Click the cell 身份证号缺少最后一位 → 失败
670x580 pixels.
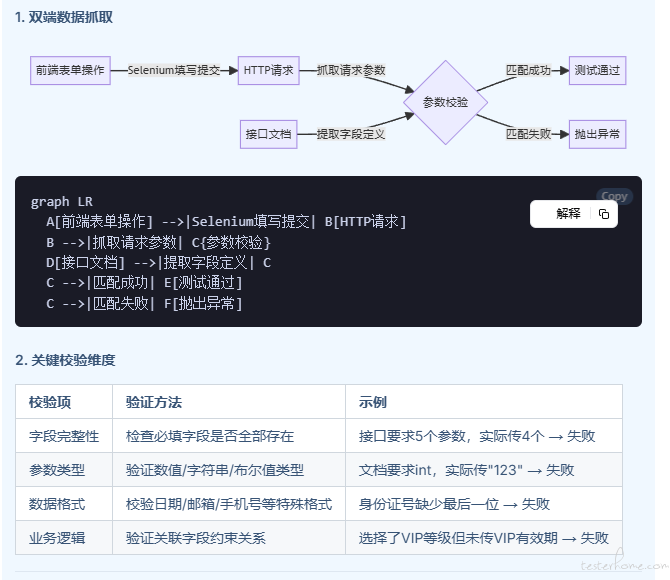click(484, 504)
